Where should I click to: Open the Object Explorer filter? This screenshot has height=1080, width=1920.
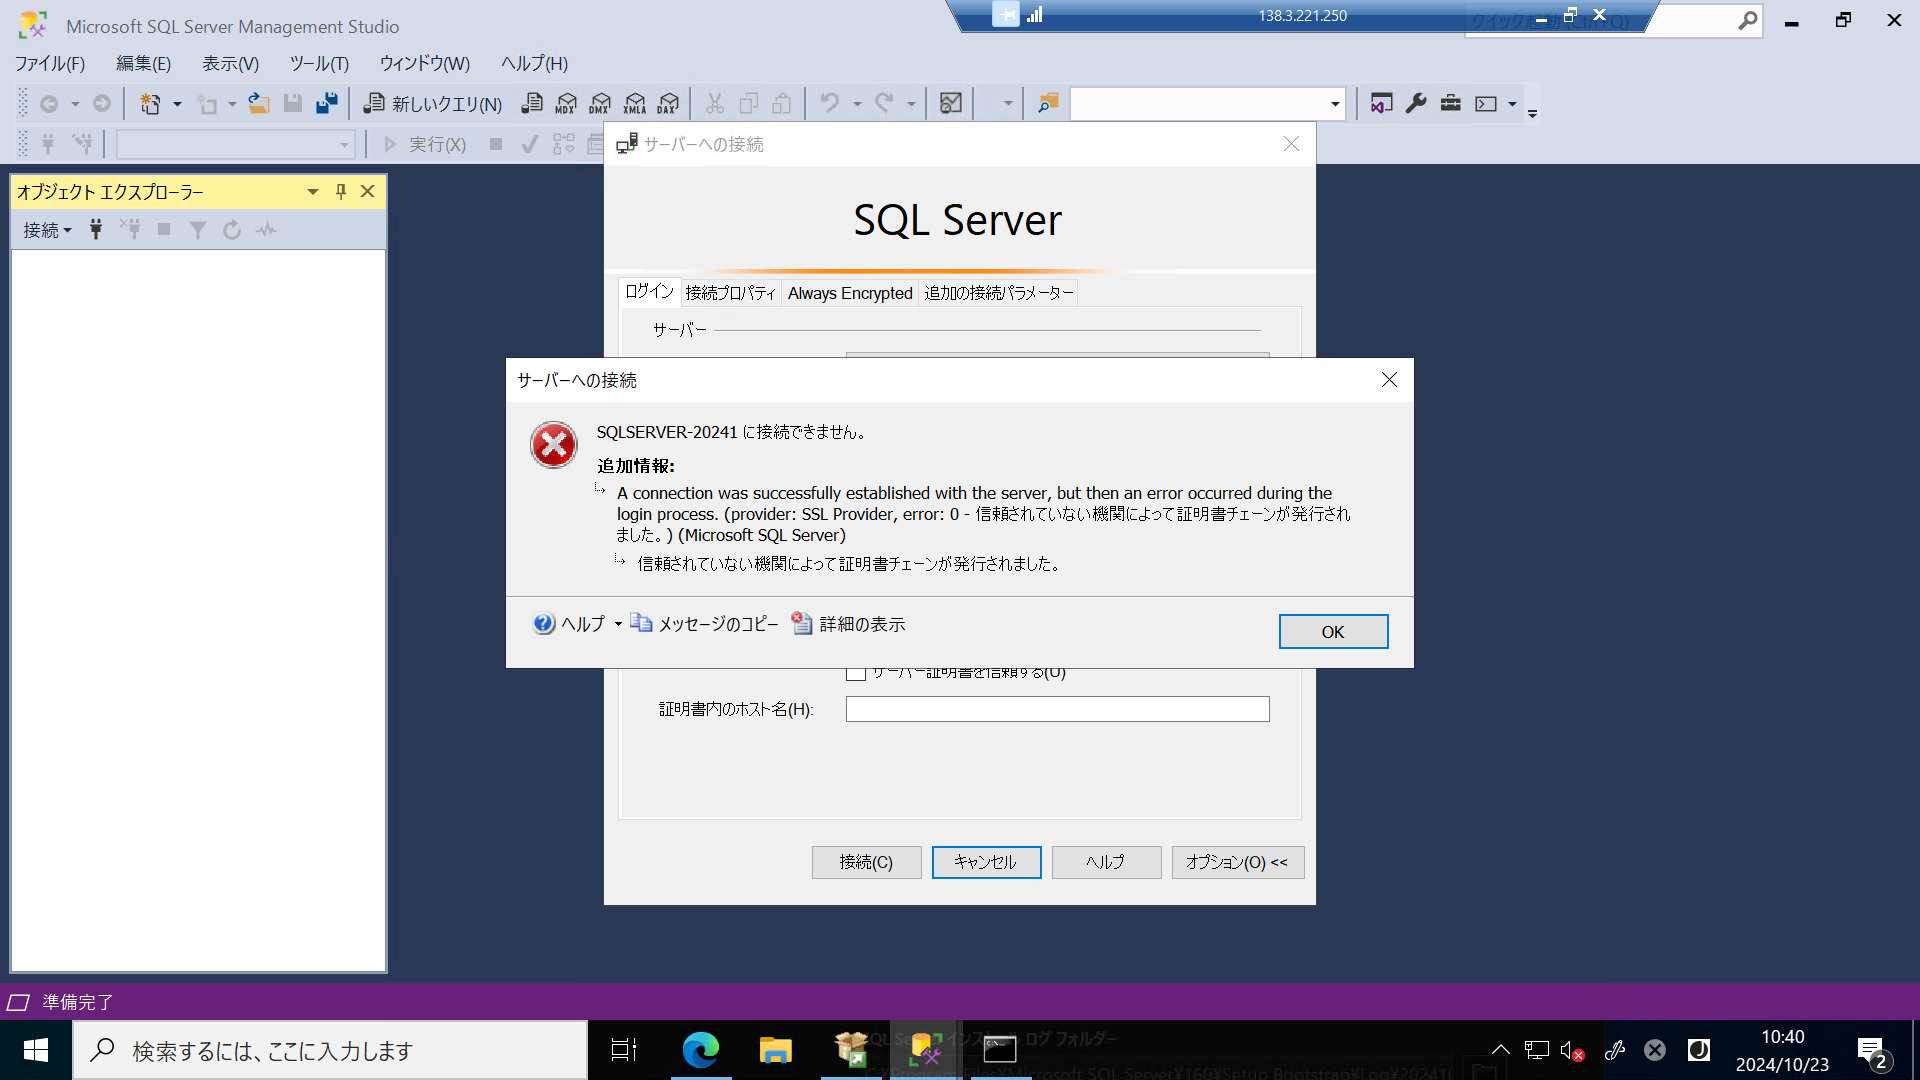coord(197,229)
